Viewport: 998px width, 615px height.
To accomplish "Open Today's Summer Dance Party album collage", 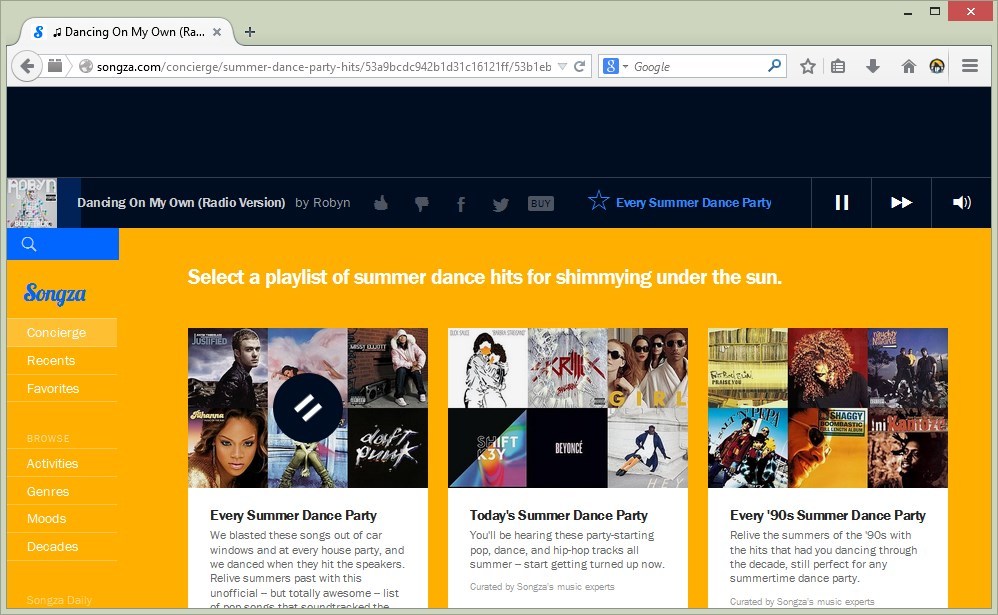I will [568, 407].
